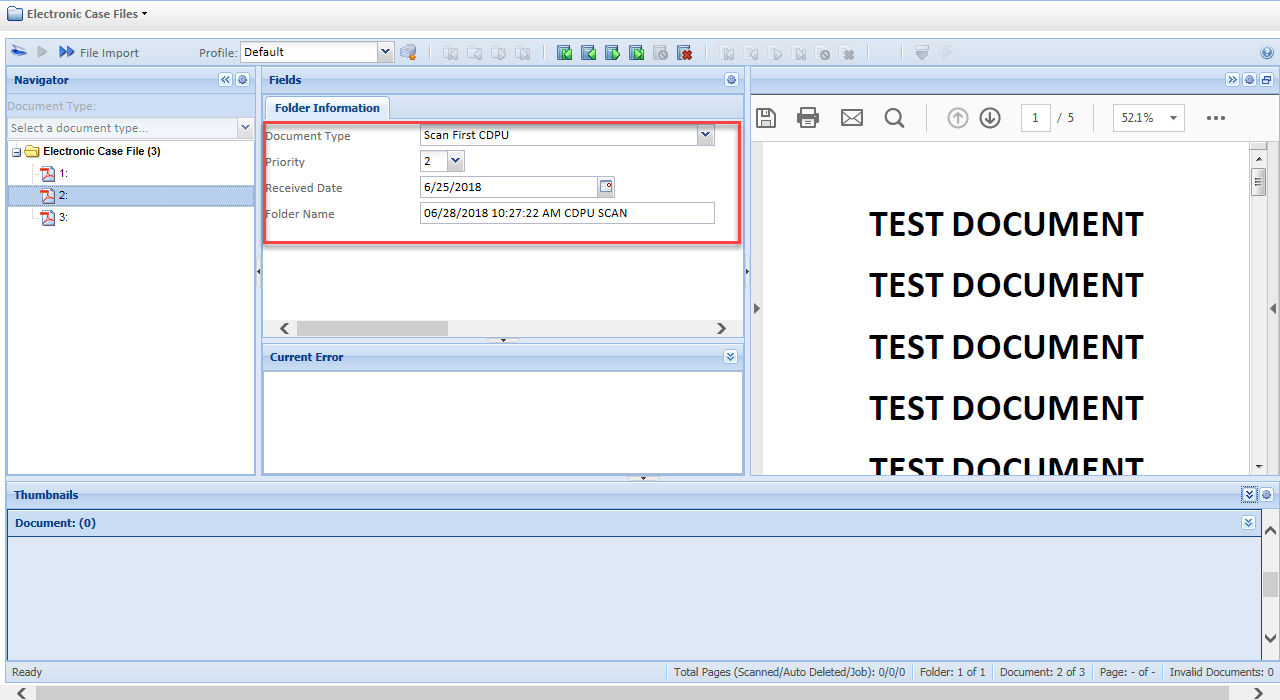The image size is (1280, 700).
Task: Collapse the Current Error panel
Action: (730, 357)
